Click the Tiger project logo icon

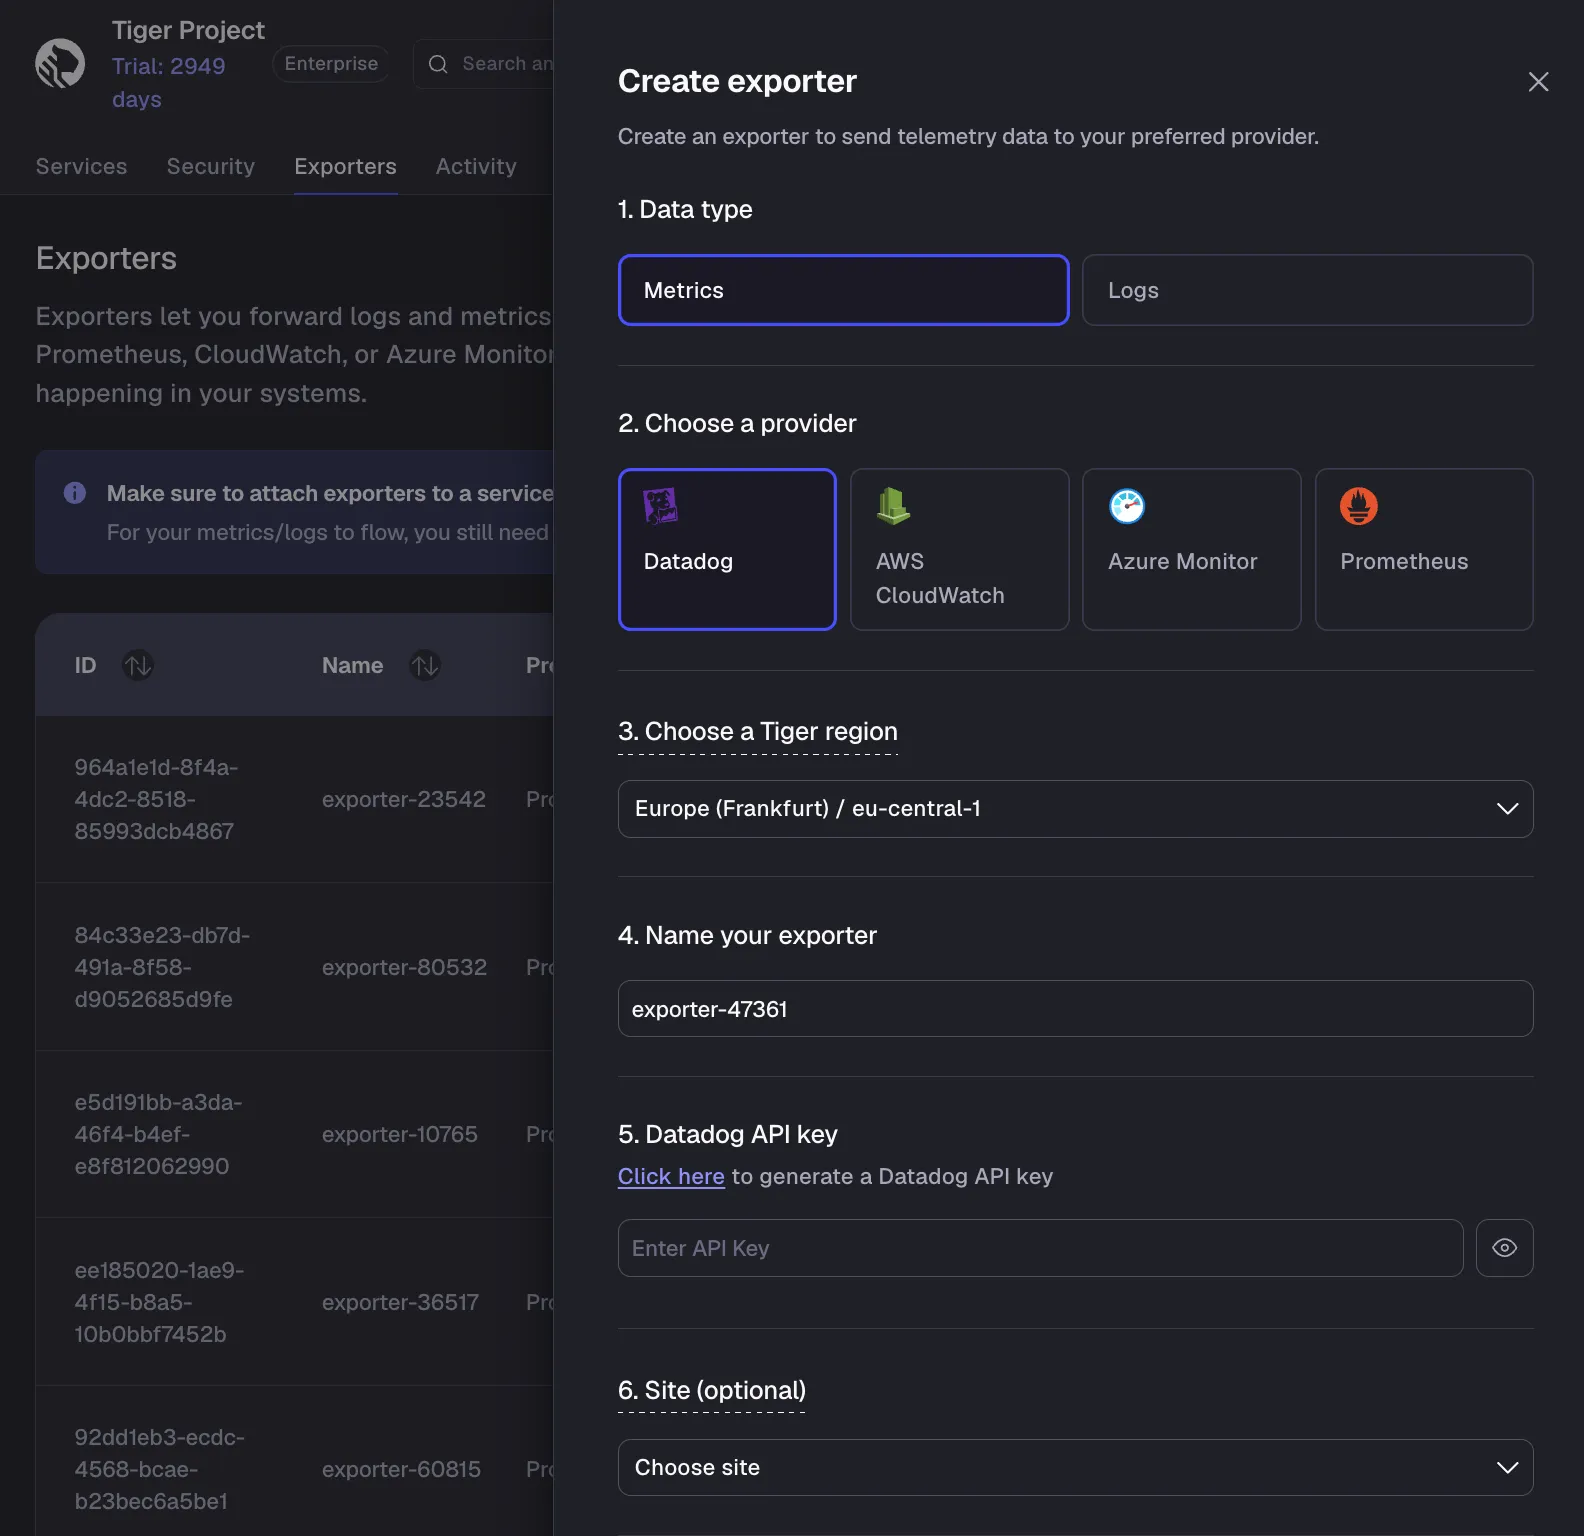pyautogui.click(x=60, y=63)
